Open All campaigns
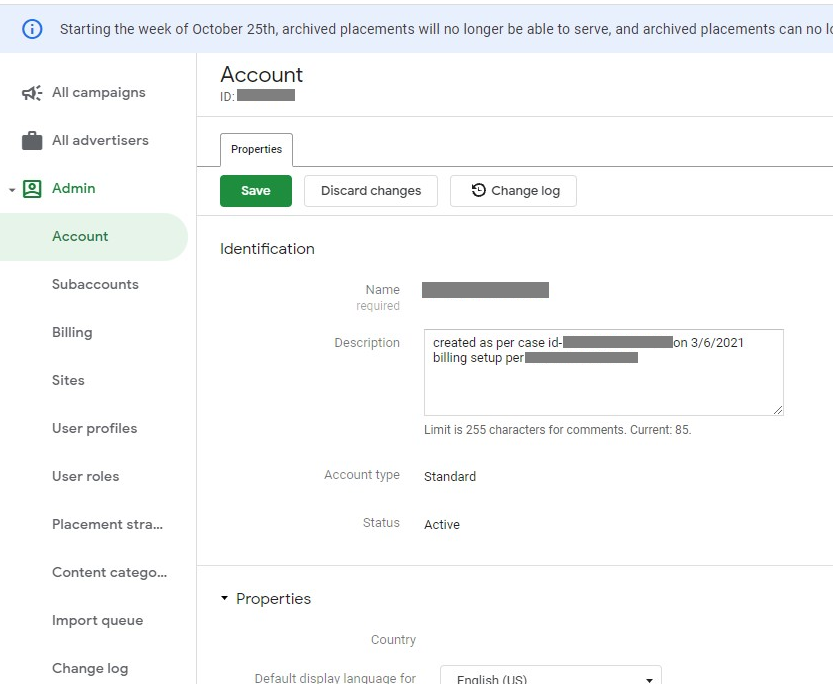The width and height of the screenshot is (833, 684). pos(99,92)
